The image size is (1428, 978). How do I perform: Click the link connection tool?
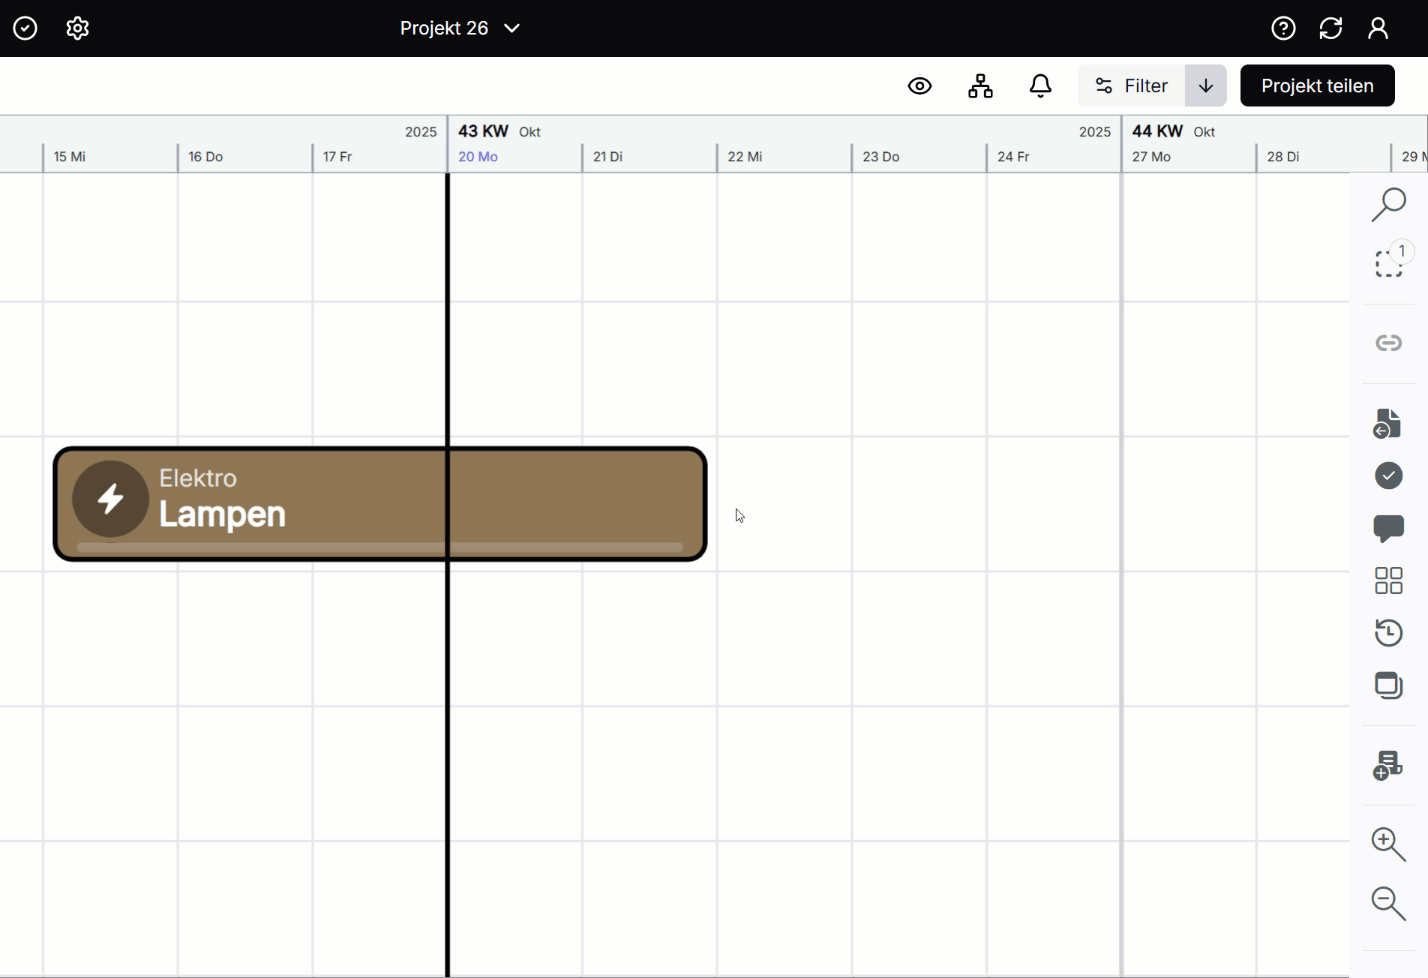(1389, 342)
